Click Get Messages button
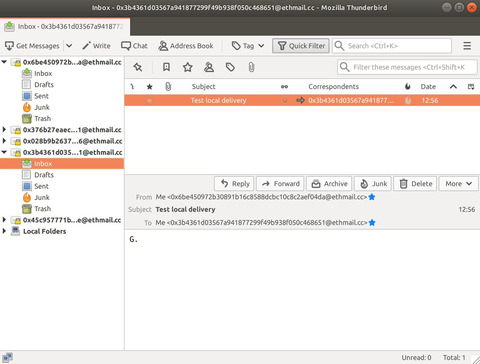 point(32,46)
